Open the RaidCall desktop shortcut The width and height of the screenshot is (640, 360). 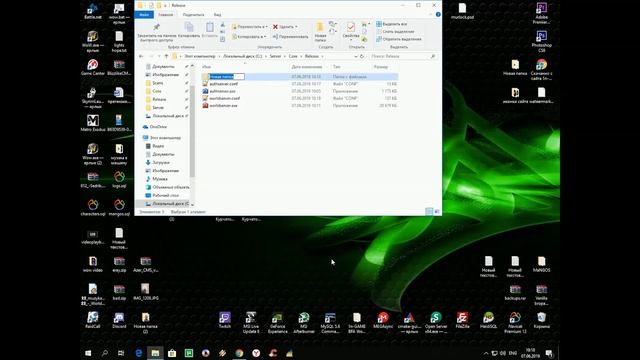[x=93, y=320]
